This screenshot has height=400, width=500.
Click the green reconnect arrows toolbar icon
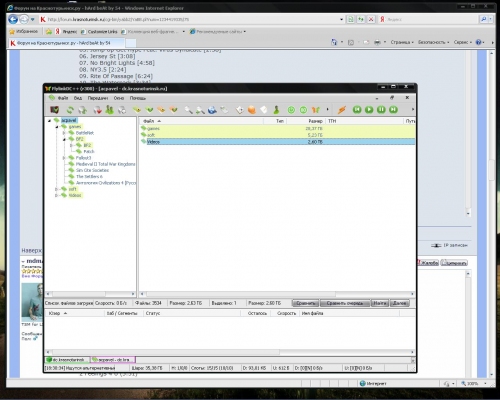pos(70,110)
